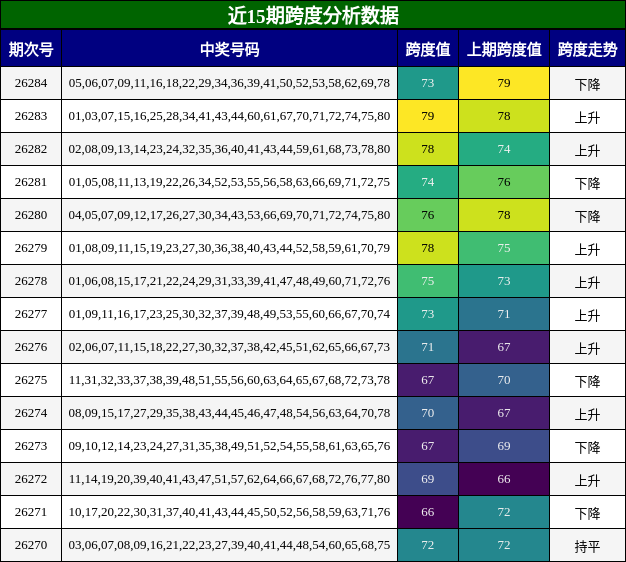Click span value 71 in row 26276
Screen dimensions: 626x562
428,347
